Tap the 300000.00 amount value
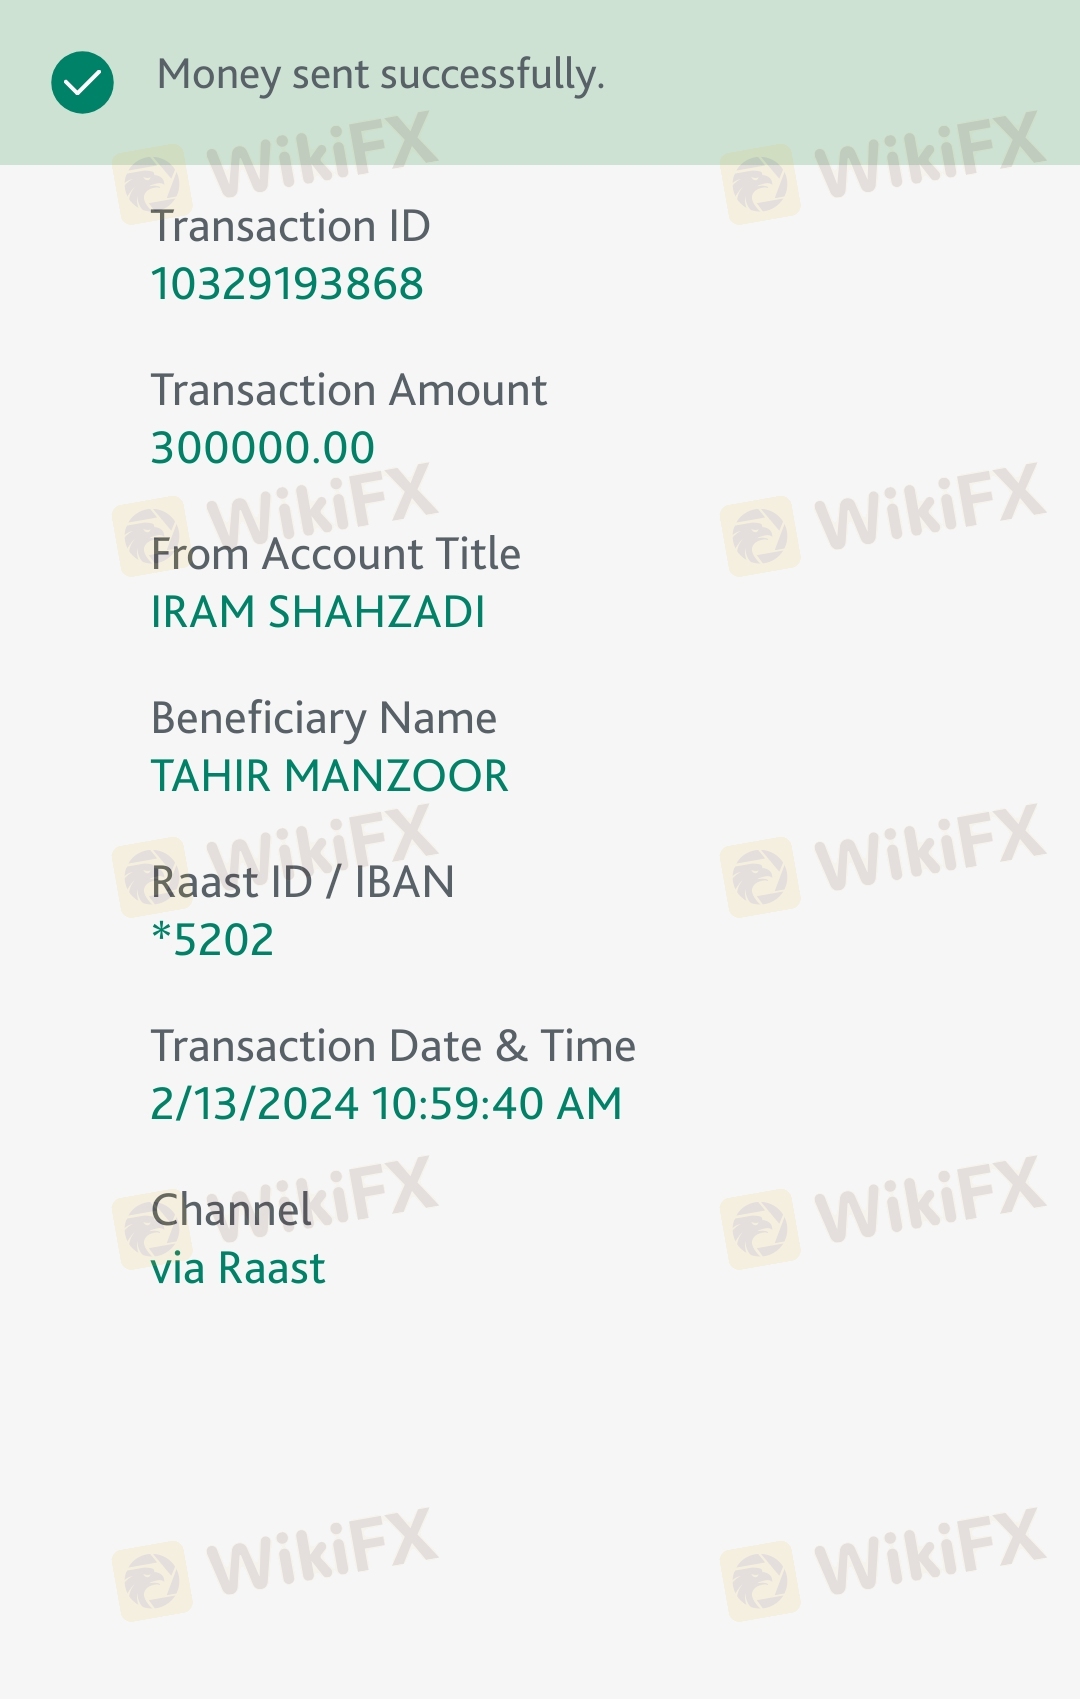 [x=262, y=448]
